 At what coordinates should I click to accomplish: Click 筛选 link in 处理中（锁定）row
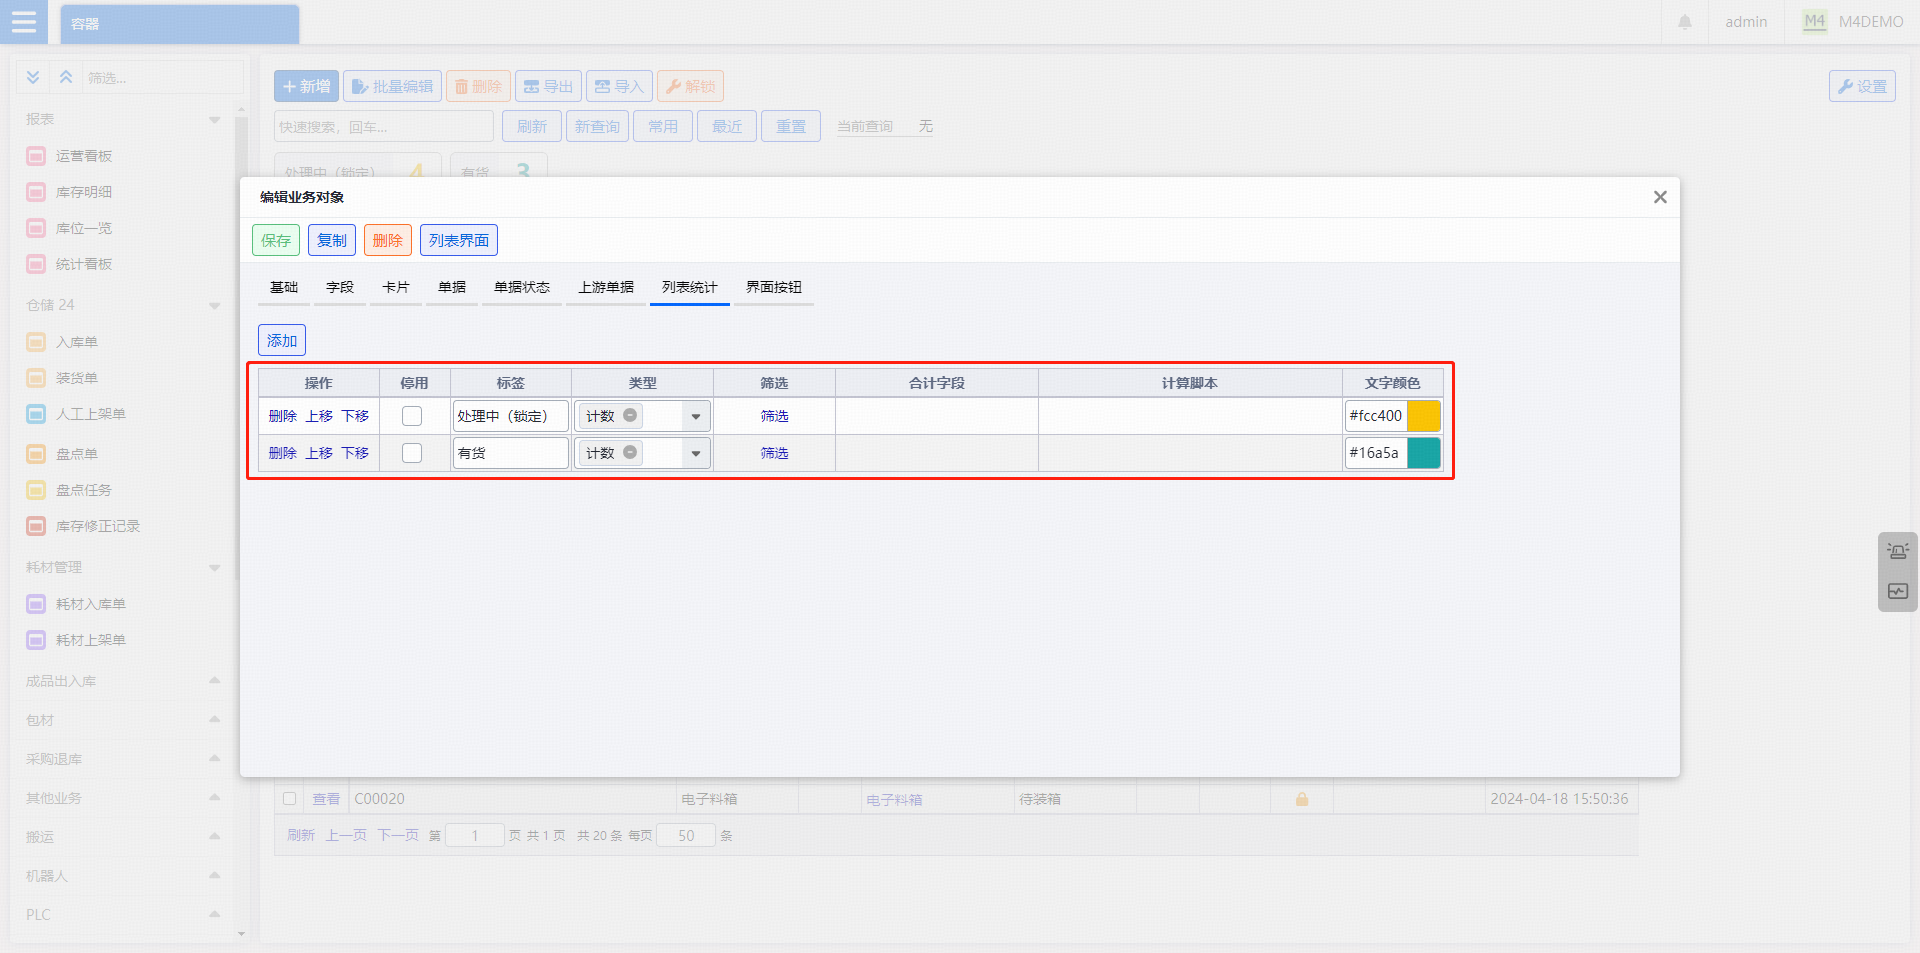click(774, 416)
